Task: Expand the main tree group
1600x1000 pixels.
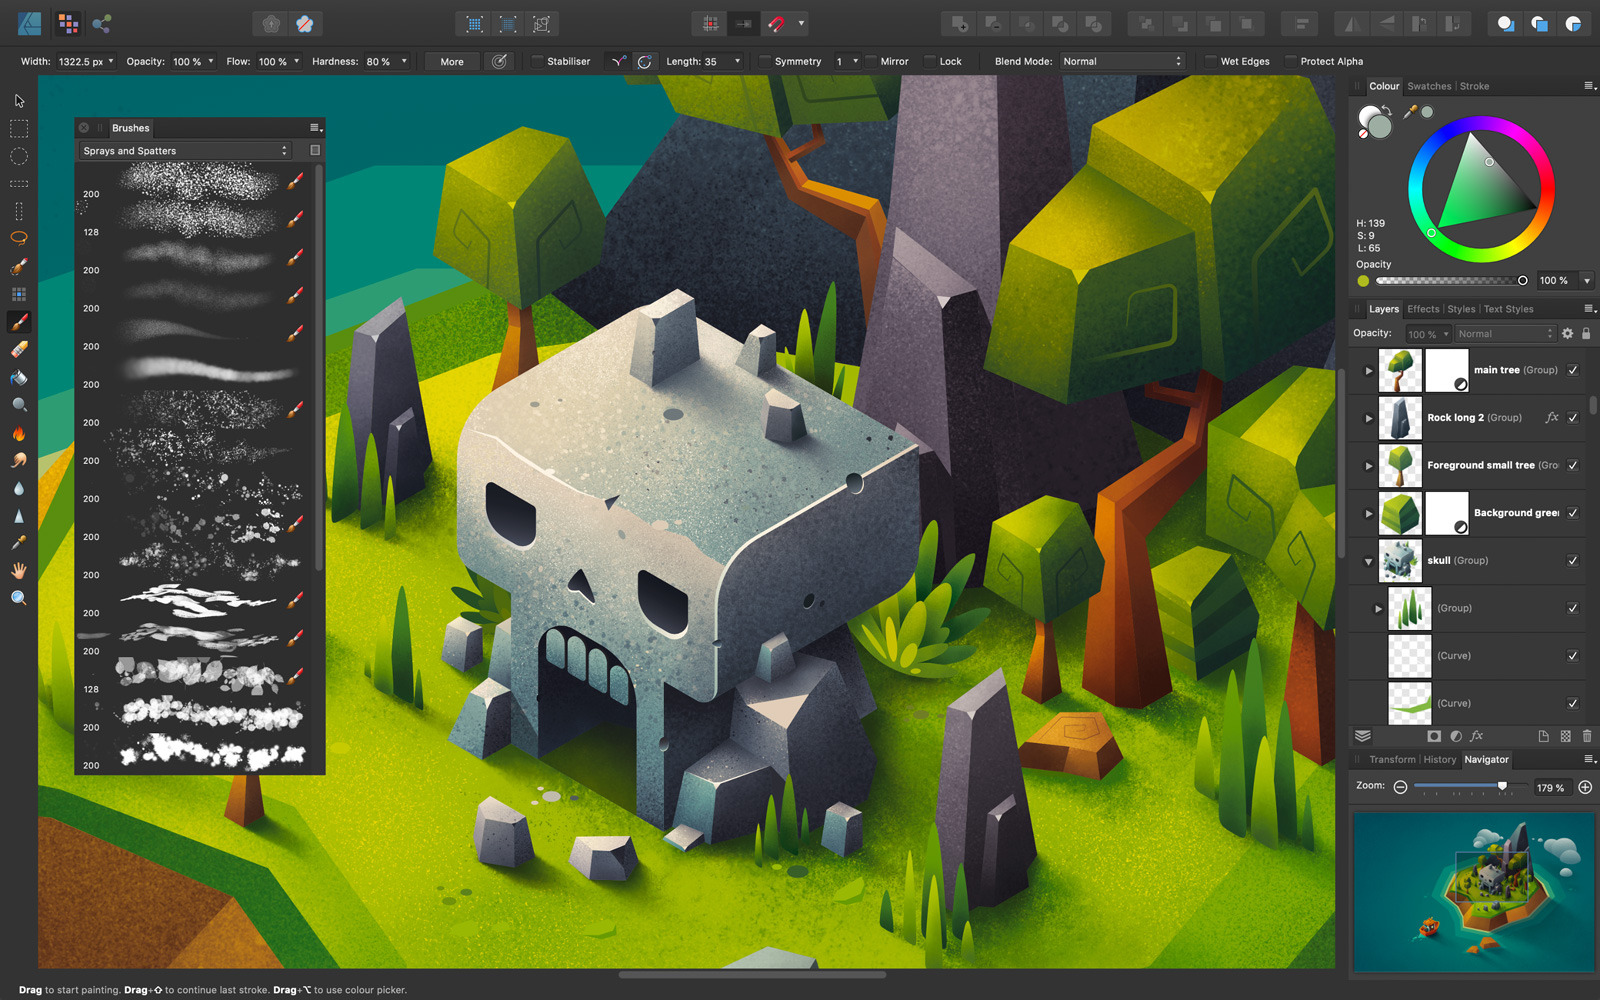Action: (x=1369, y=371)
